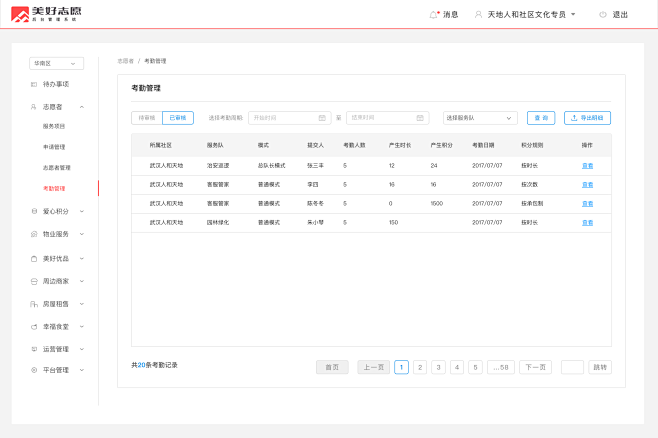Click the 首页 first page button

click(332, 367)
